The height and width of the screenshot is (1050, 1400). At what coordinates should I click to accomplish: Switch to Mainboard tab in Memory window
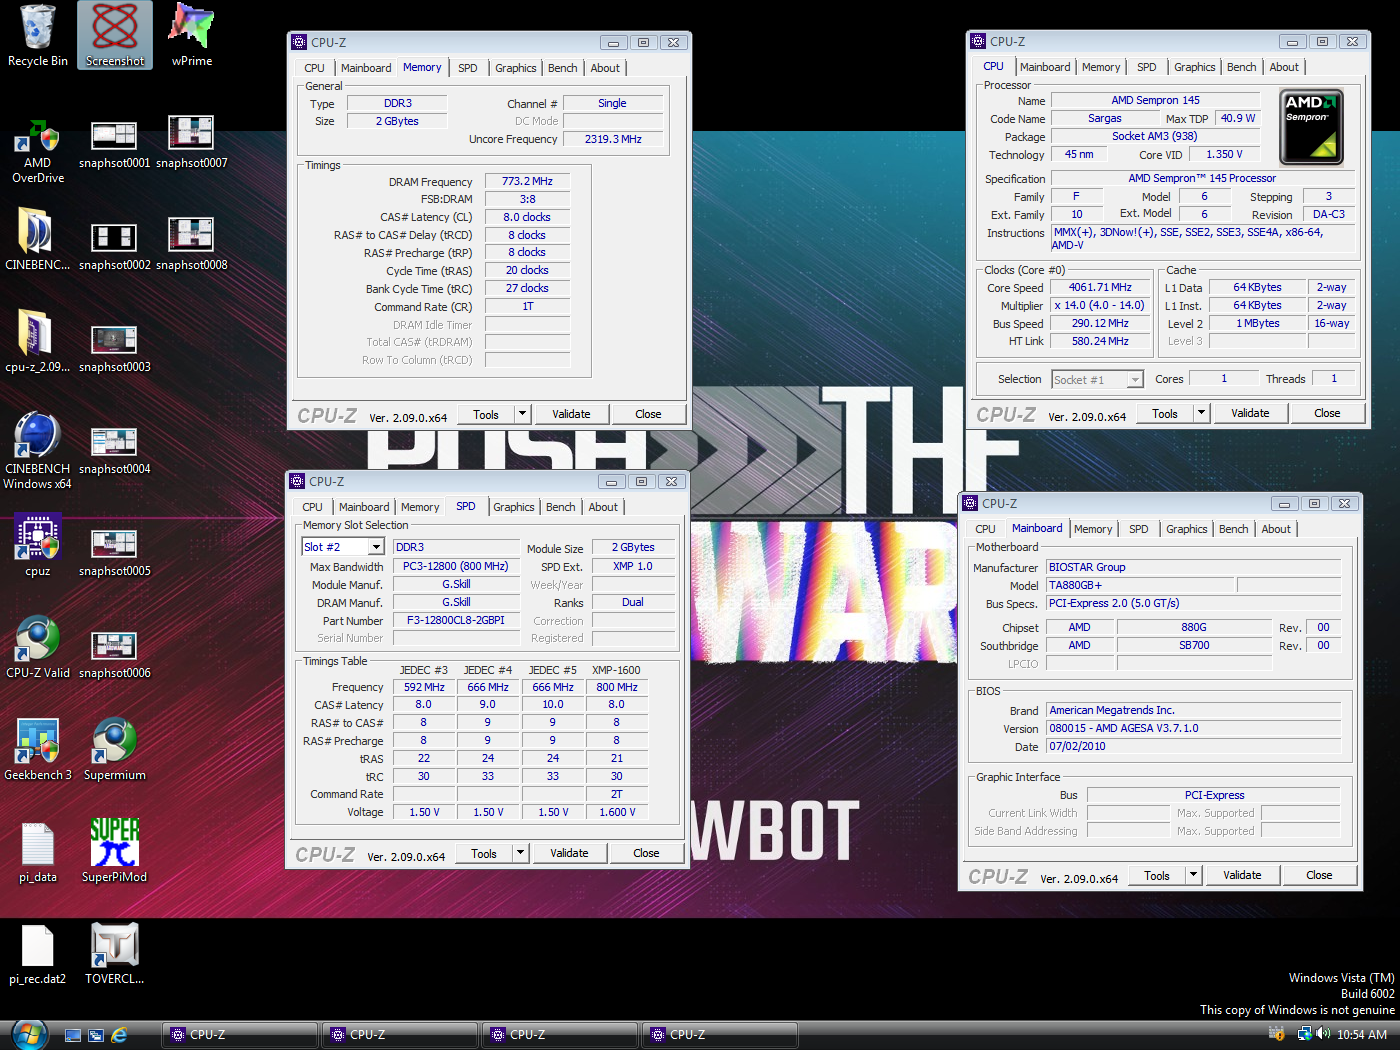pyautogui.click(x=366, y=68)
